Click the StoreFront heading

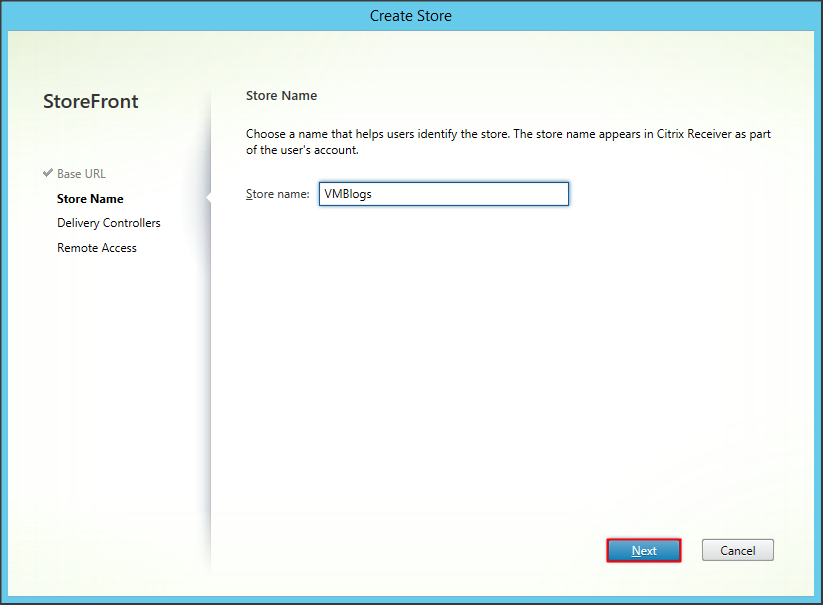tap(91, 102)
